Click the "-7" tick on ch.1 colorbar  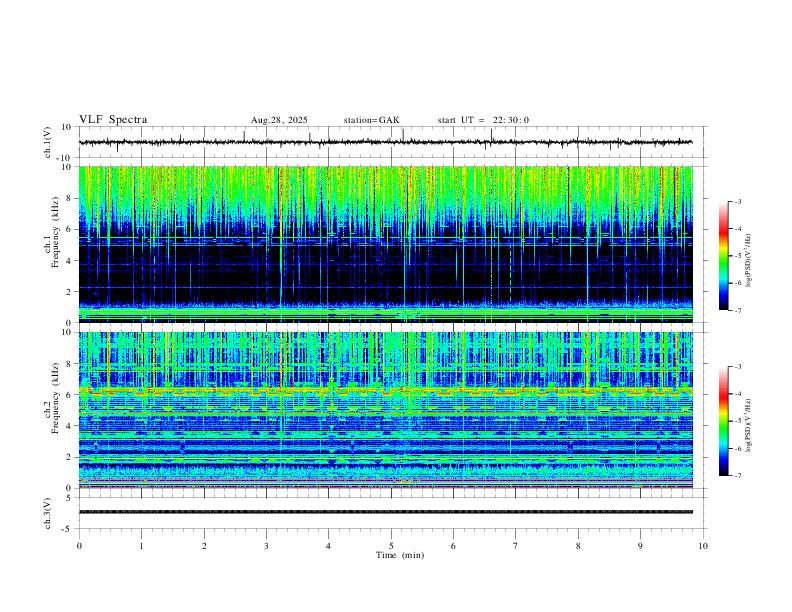click(737, 311)
